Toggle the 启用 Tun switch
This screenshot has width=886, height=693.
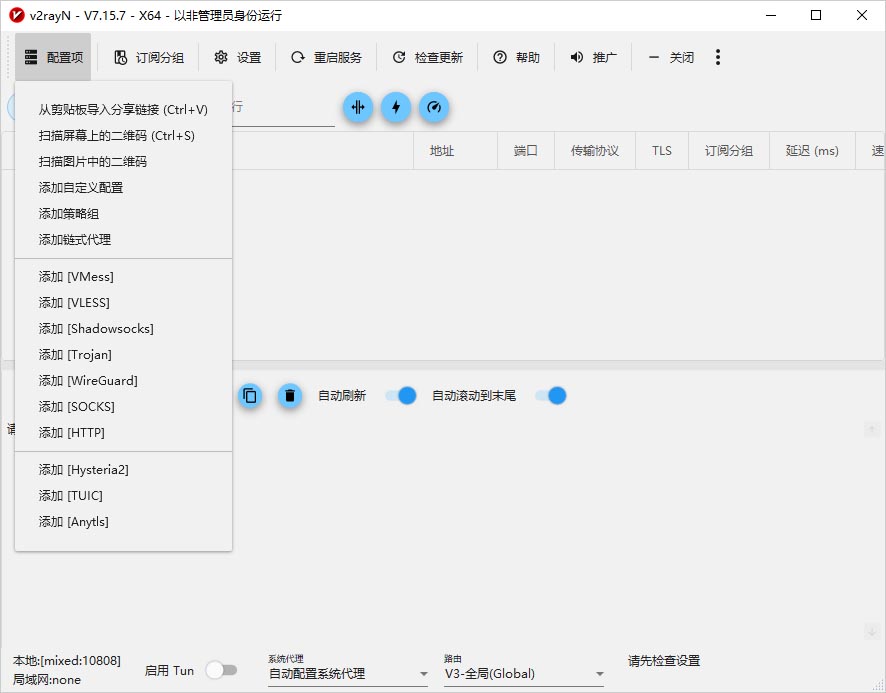tap(222, 670)
